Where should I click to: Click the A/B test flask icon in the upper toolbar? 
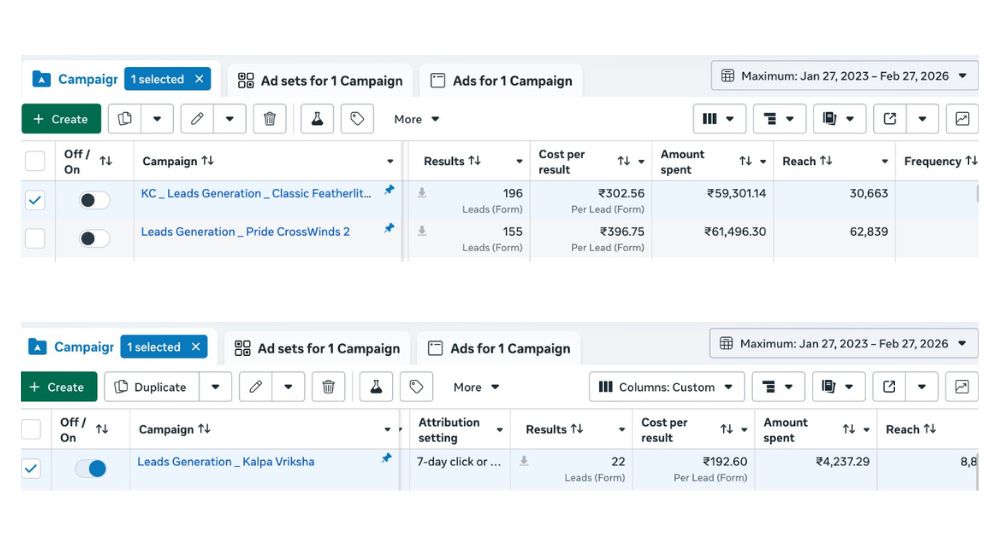(317, 119)
